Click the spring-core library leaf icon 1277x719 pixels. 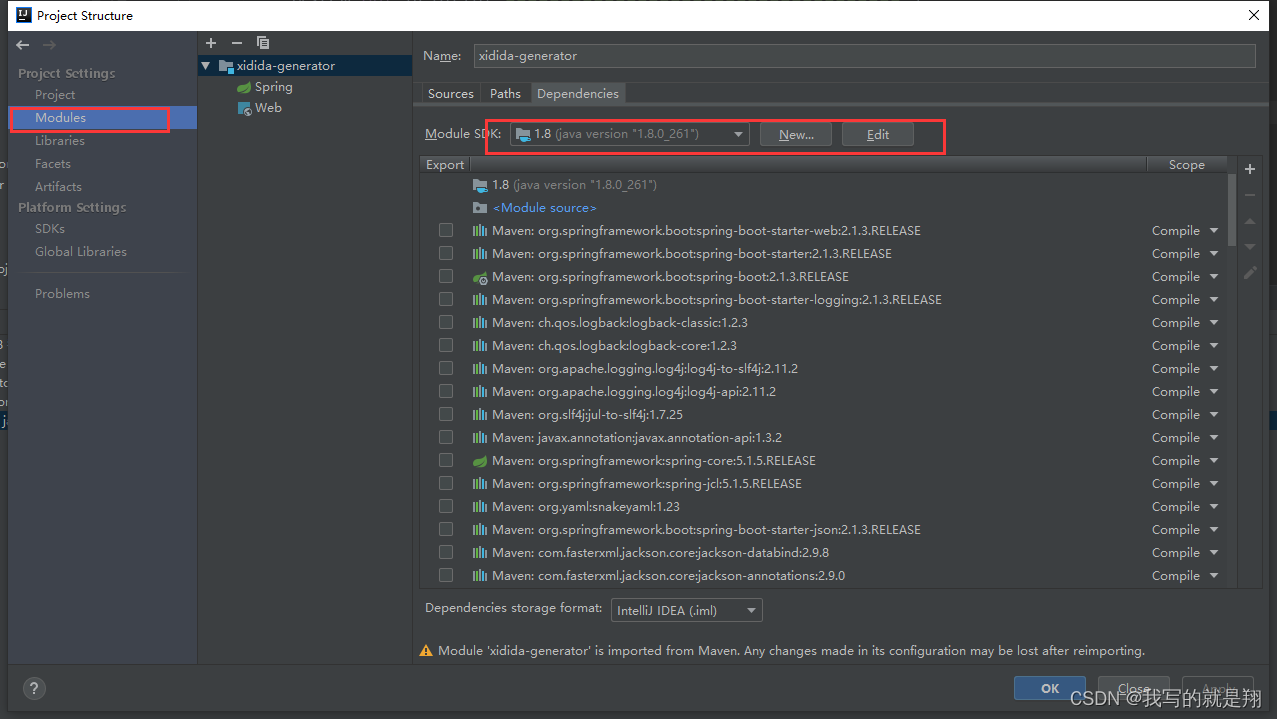click(x=480, y=461)
